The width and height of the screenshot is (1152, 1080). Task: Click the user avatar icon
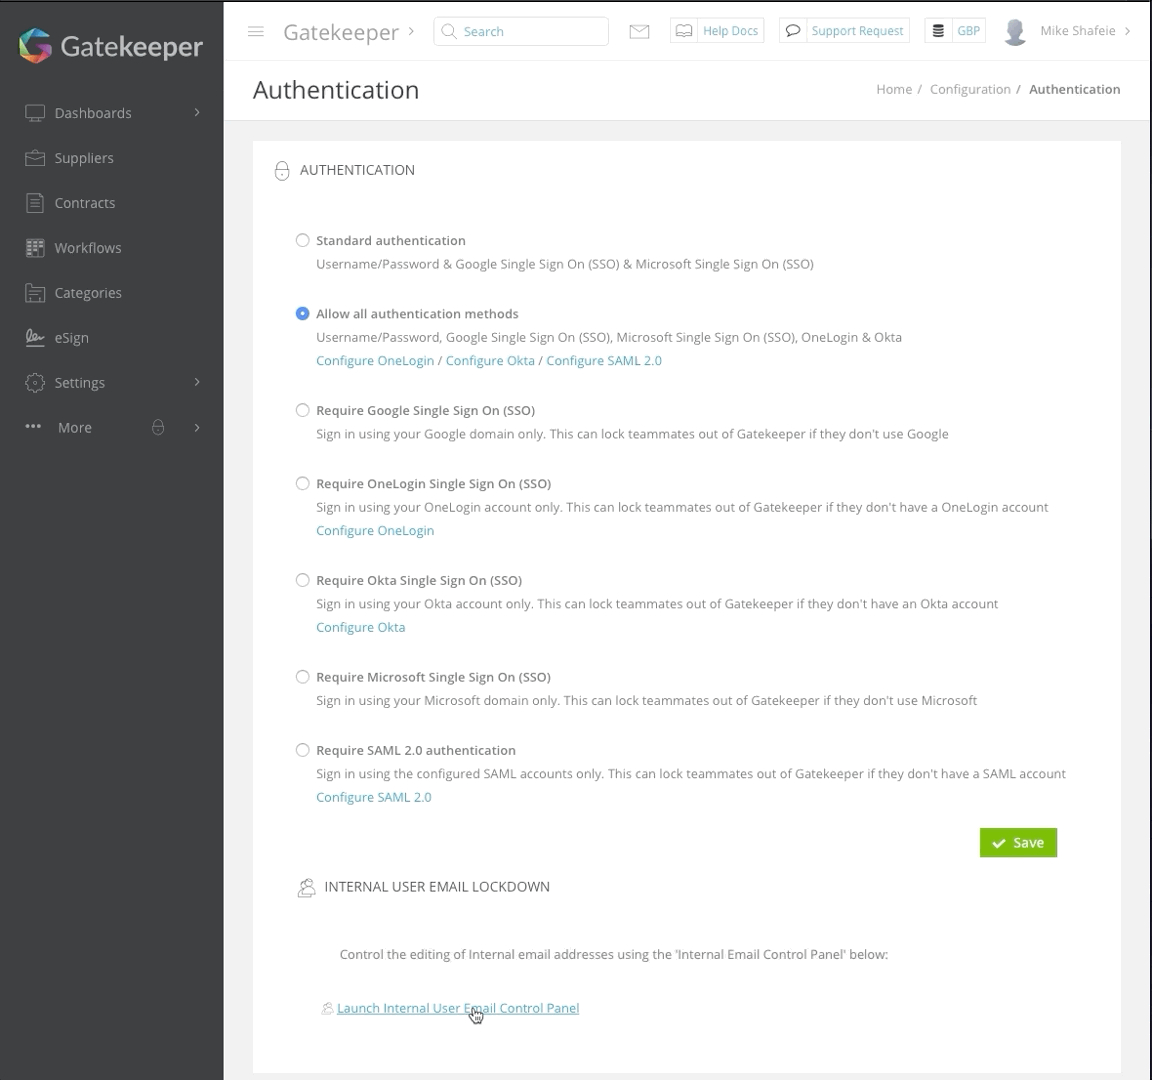click(1015, 32)
